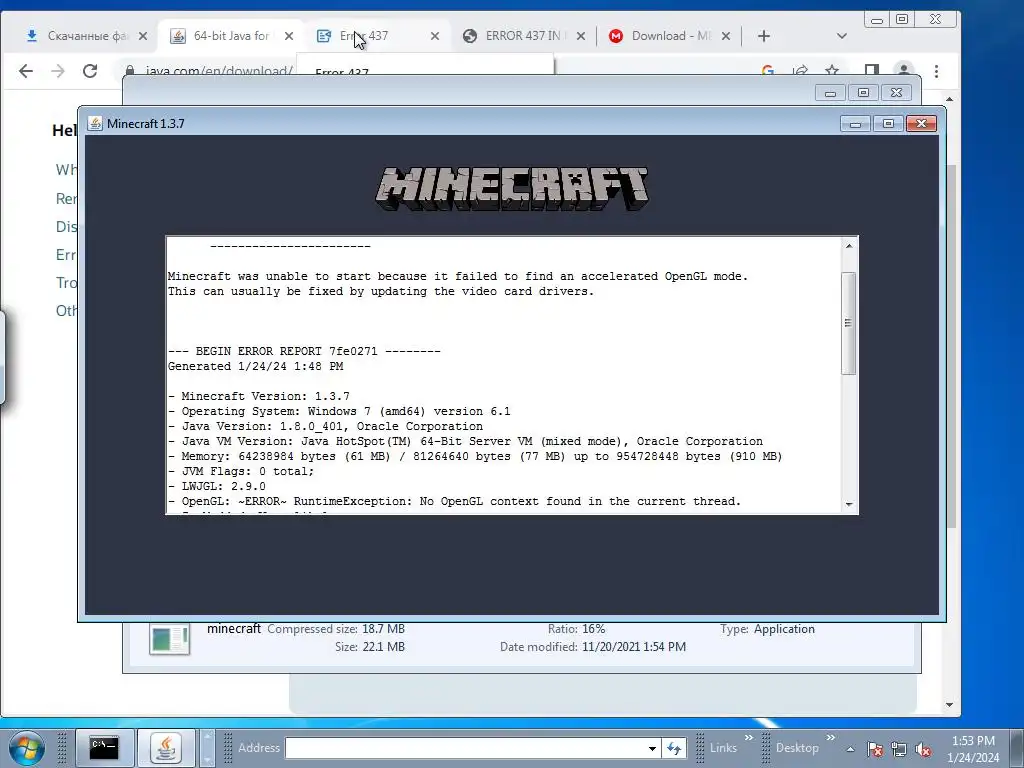Maximize the Minecraft 1.3.7 window
Viewport: 1024px width, 768px height.
coord(888,123)
